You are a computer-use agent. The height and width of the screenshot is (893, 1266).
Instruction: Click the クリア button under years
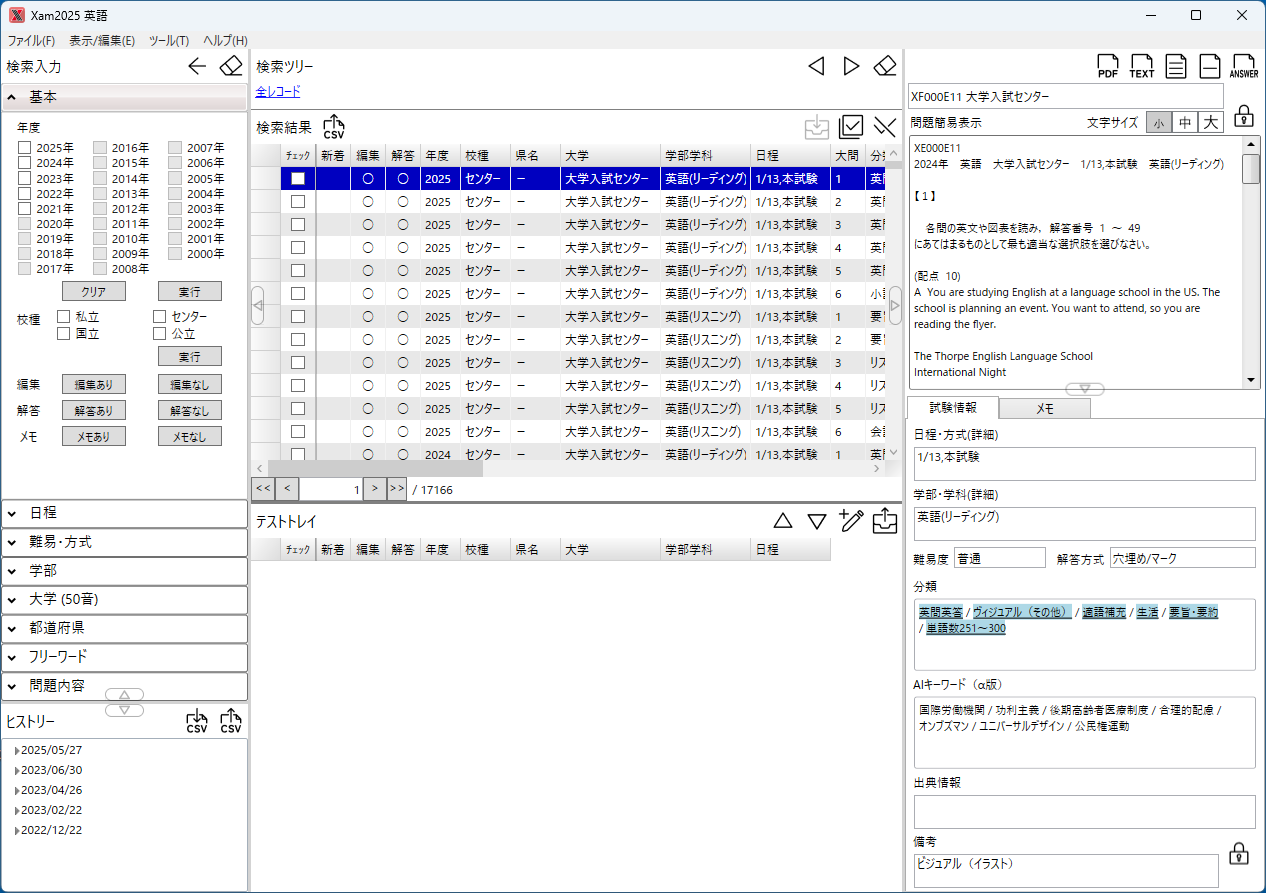[x=94, y=291]
